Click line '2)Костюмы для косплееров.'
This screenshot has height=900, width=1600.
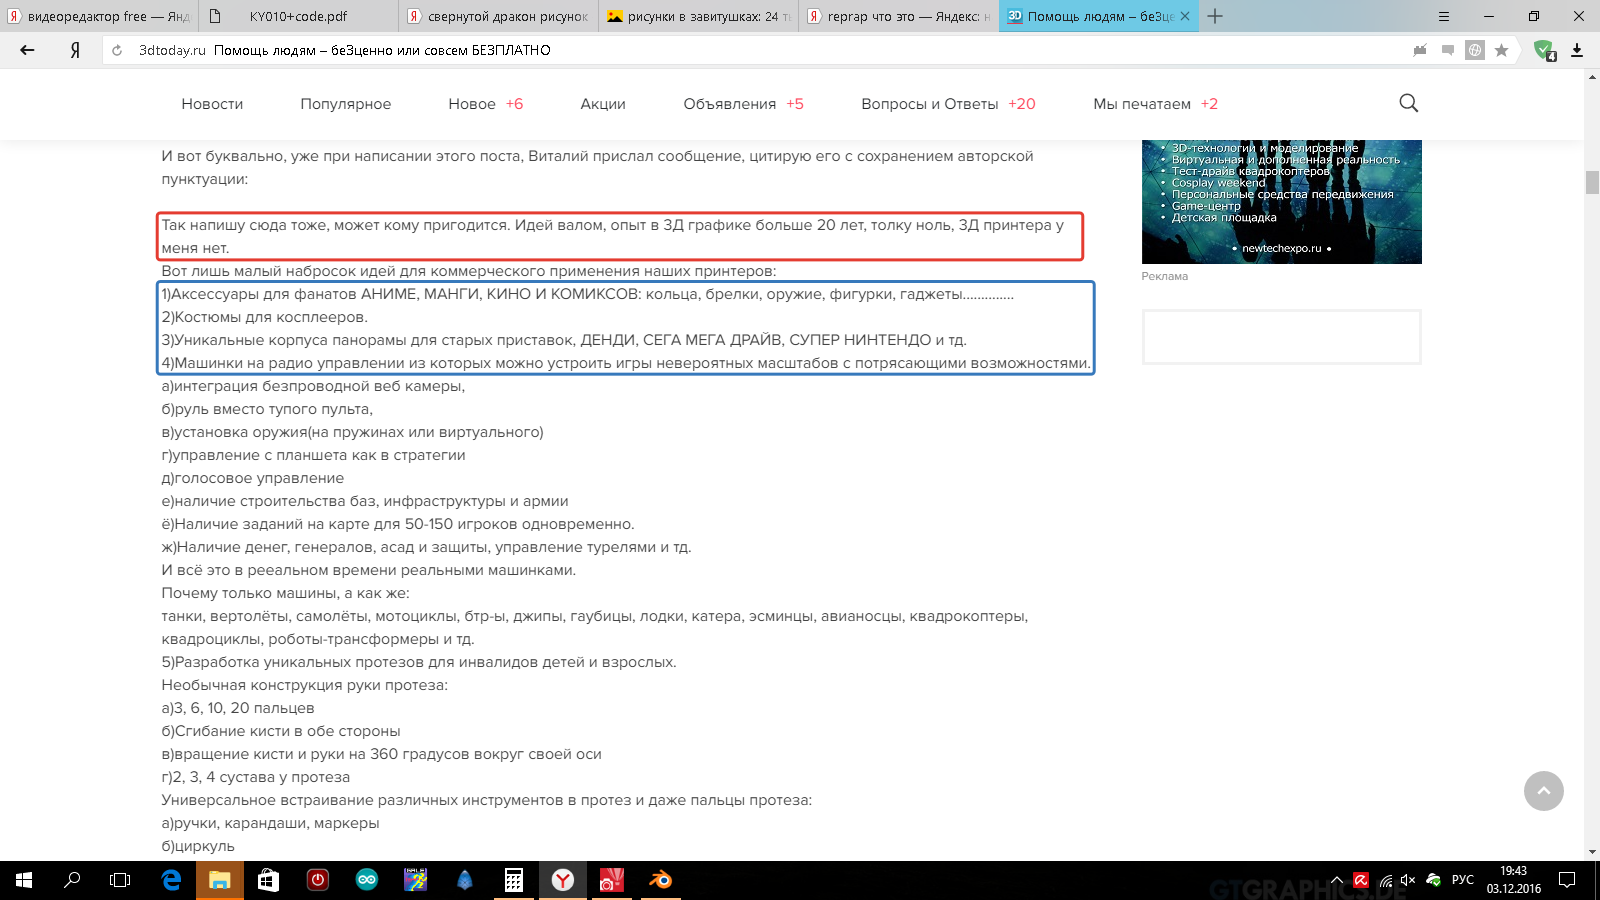(x=265, y=317)
